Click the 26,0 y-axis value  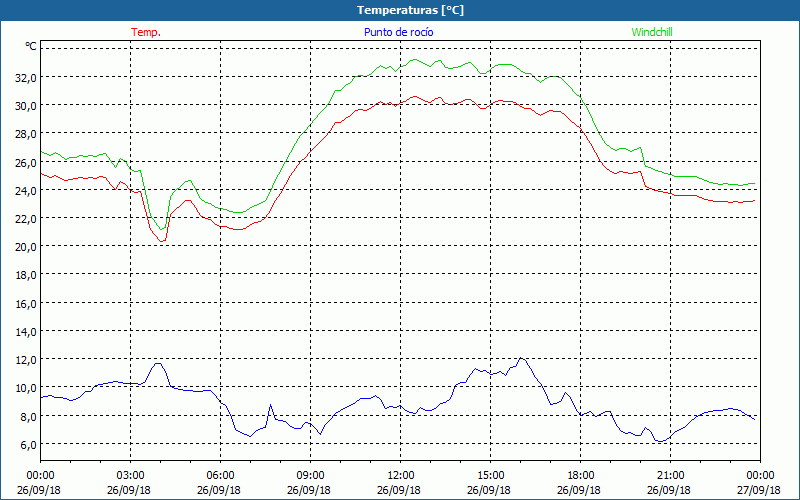[x=26, y=162]
